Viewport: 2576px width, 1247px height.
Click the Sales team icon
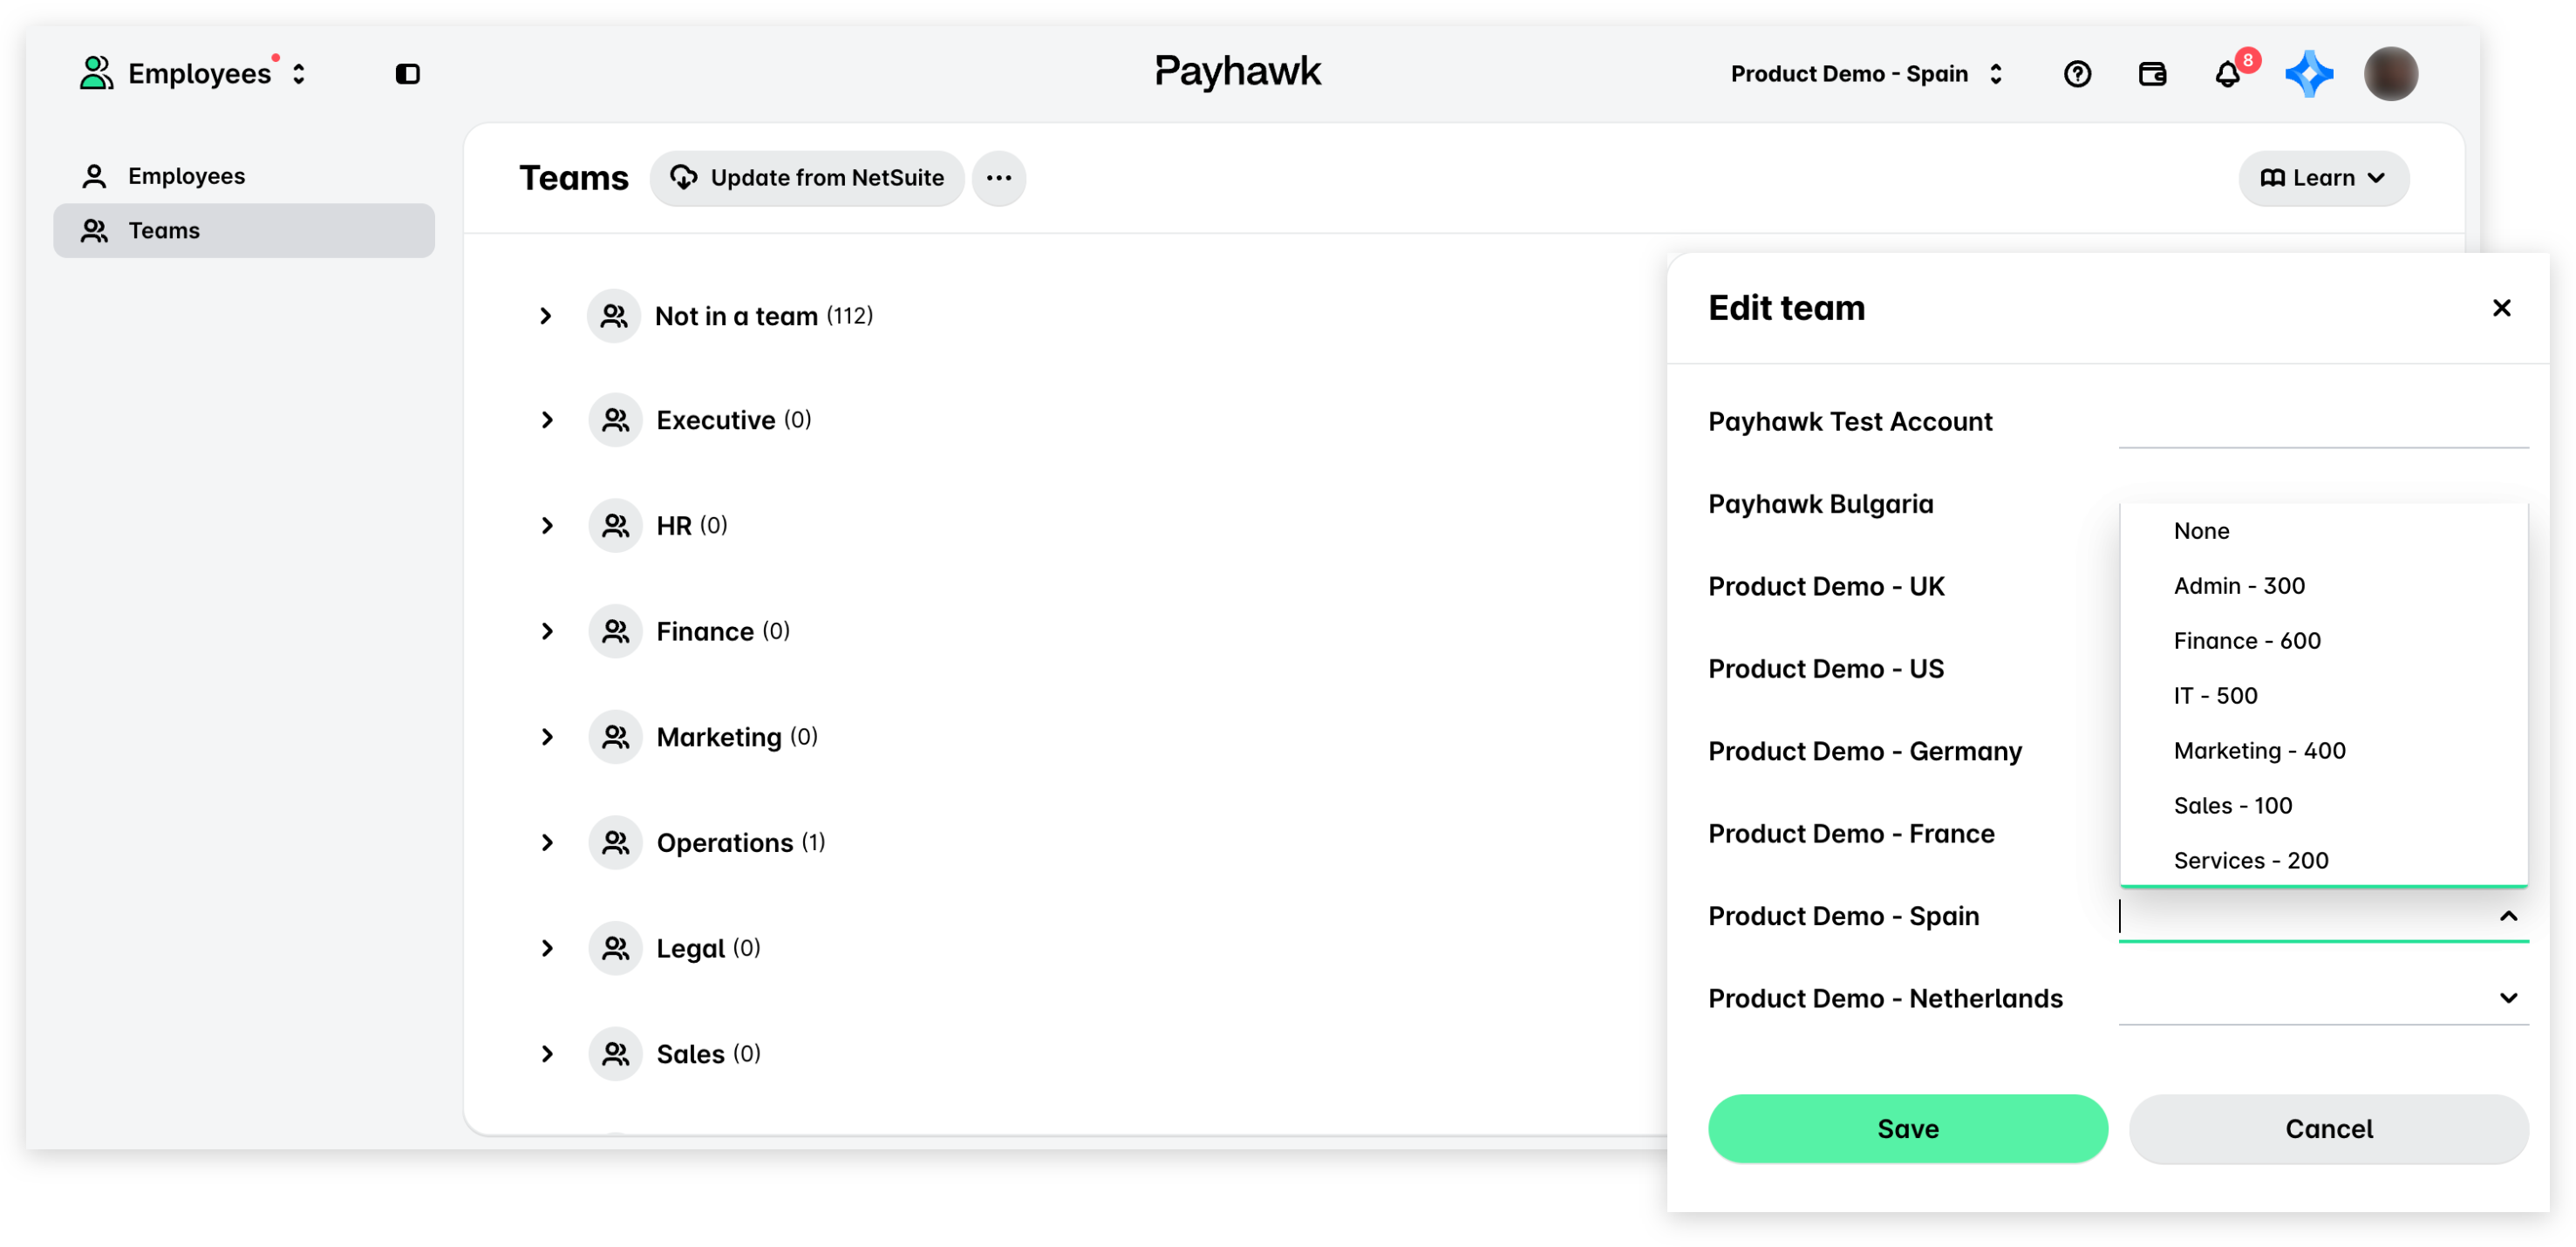(x=615, y=1054)
